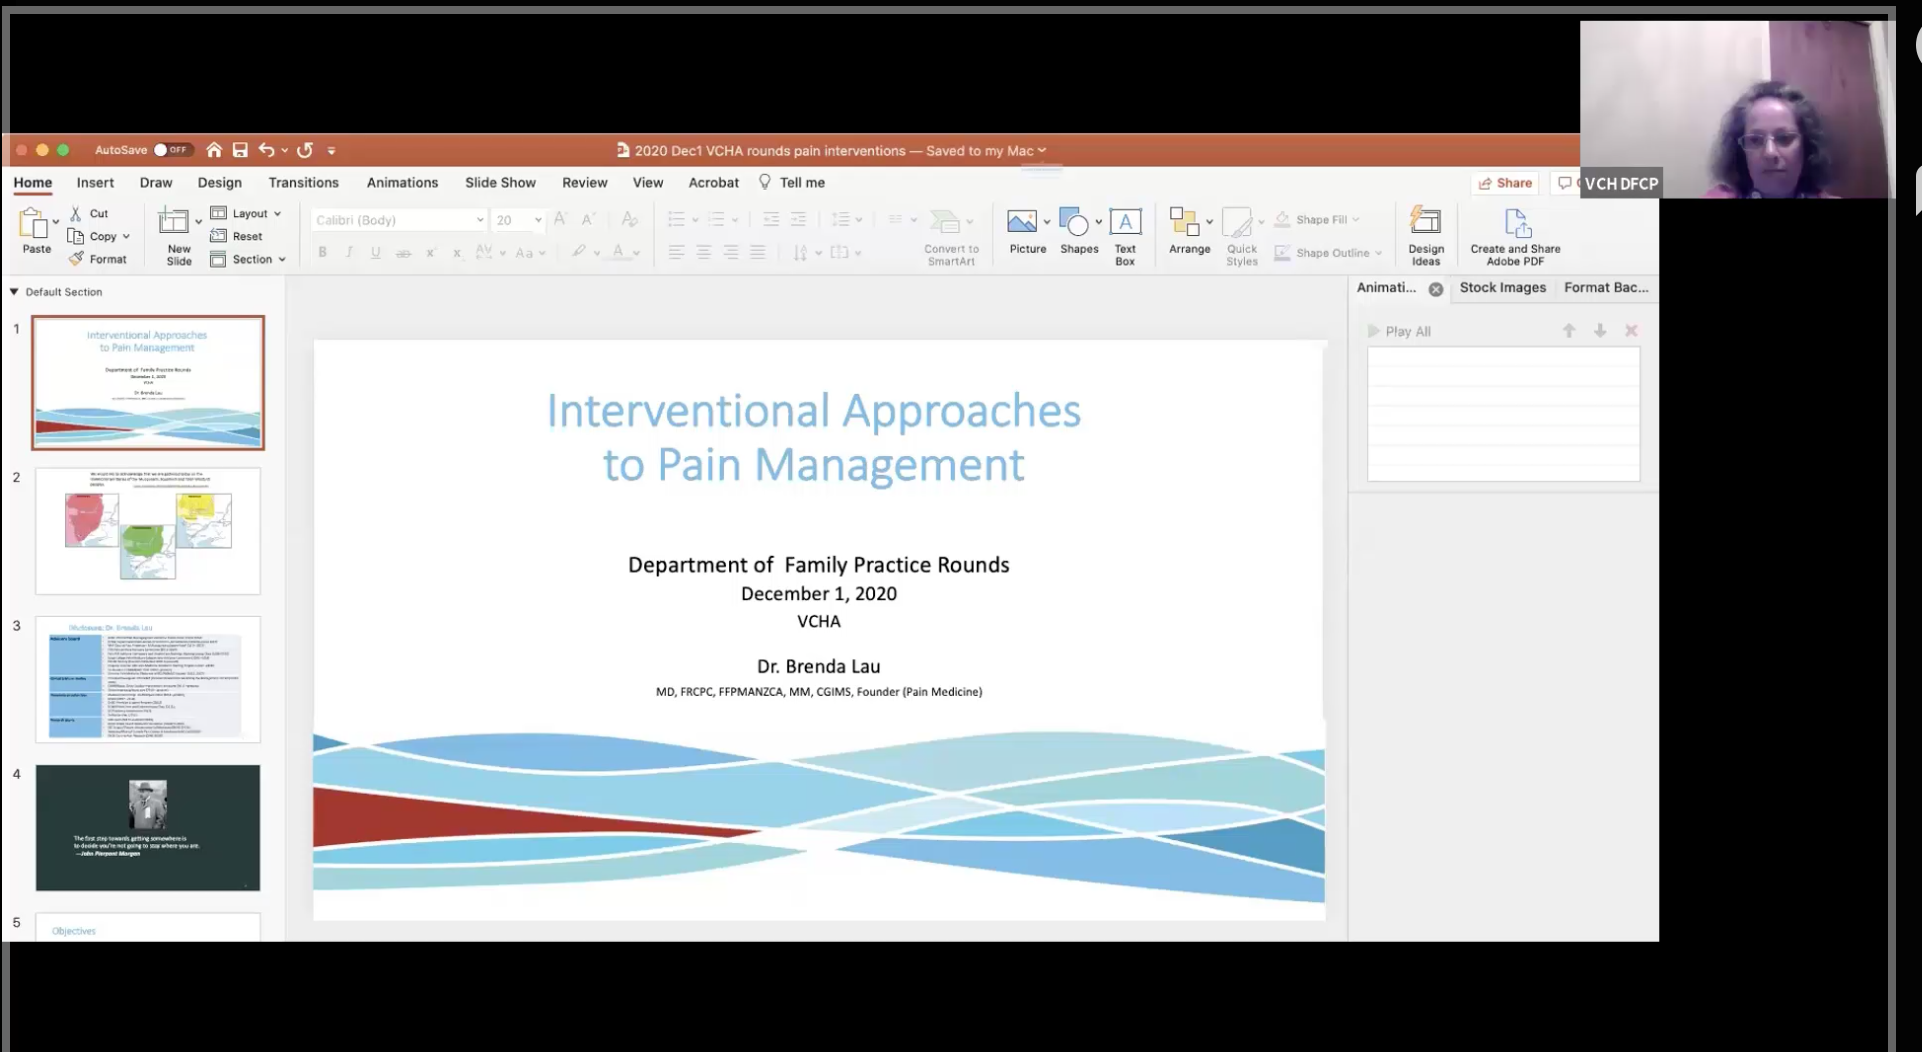Click the New Slide icon
This screenshot has width=1922, height=1052.
coord(175,223)
